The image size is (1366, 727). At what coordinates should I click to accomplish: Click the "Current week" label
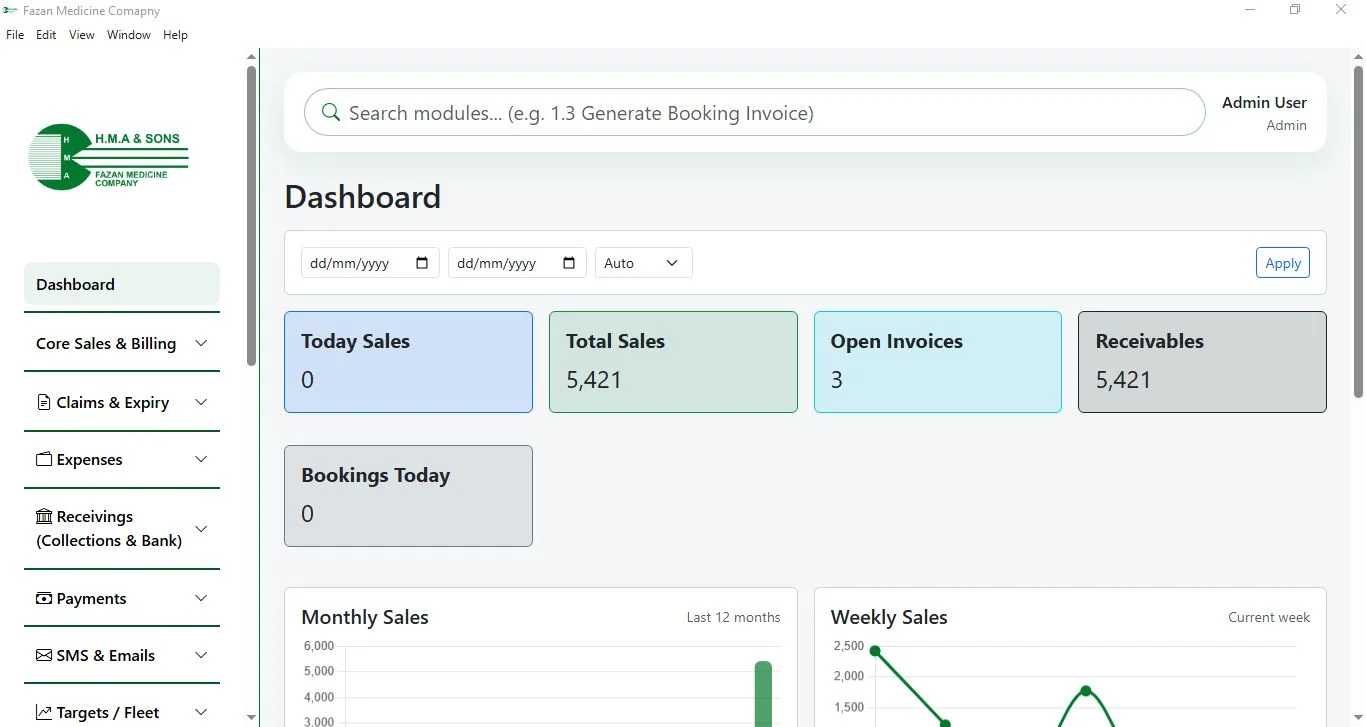point(1269,617)
